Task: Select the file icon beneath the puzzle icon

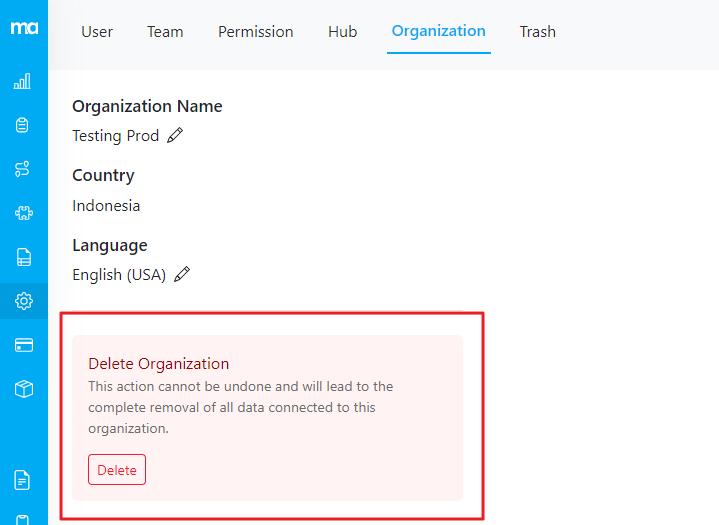Action: click(23, 257)
